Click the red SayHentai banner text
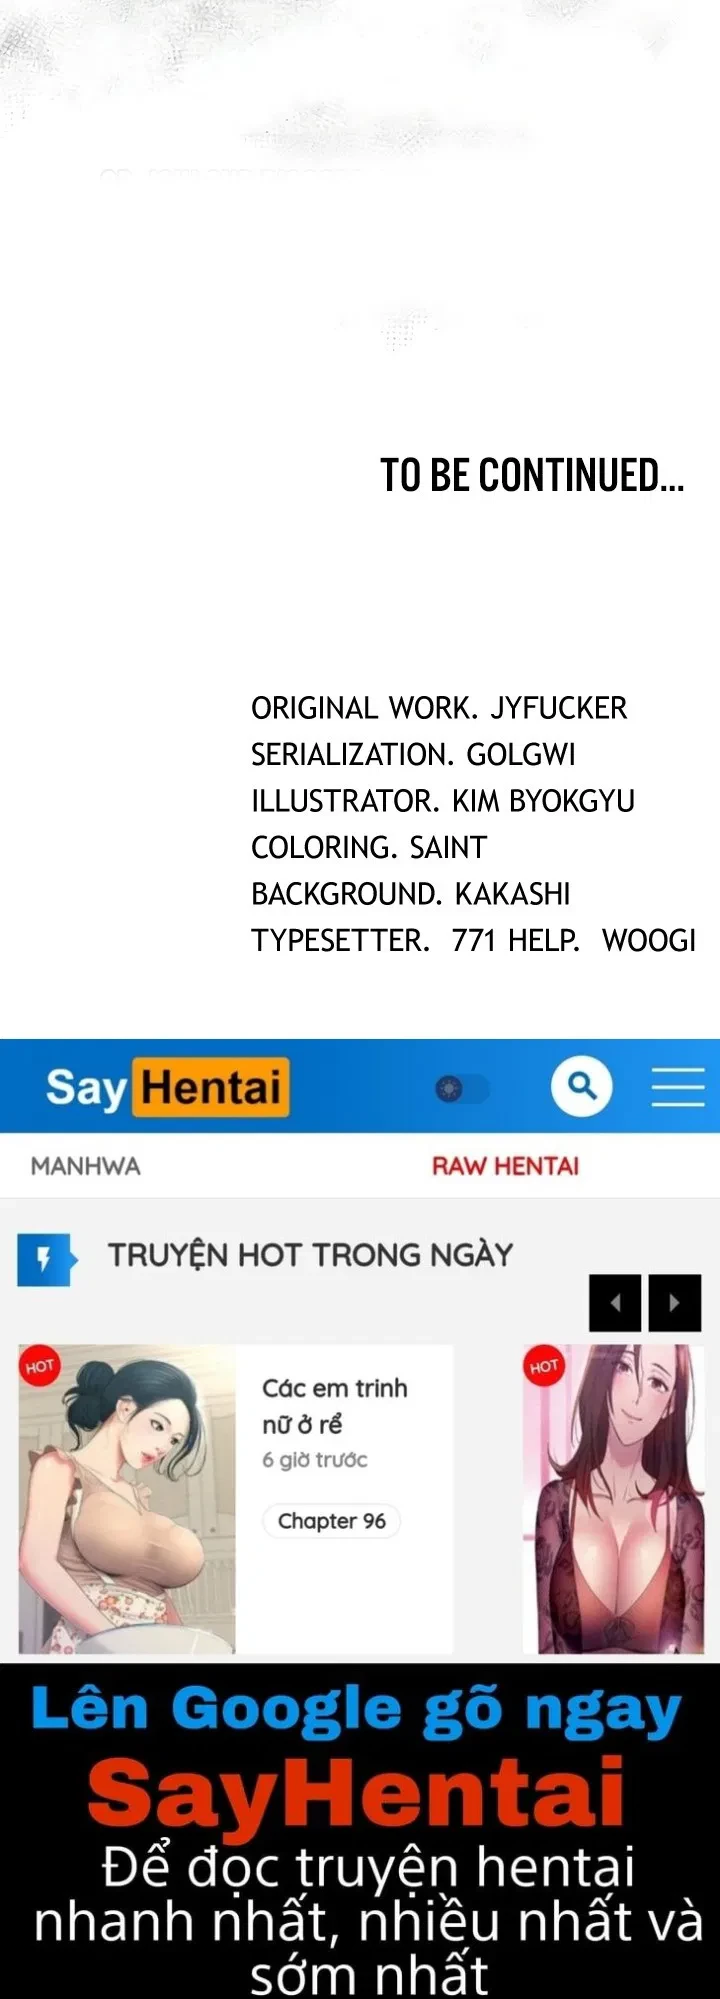Screen dimensions: 720x1999 pos(356,1790)
